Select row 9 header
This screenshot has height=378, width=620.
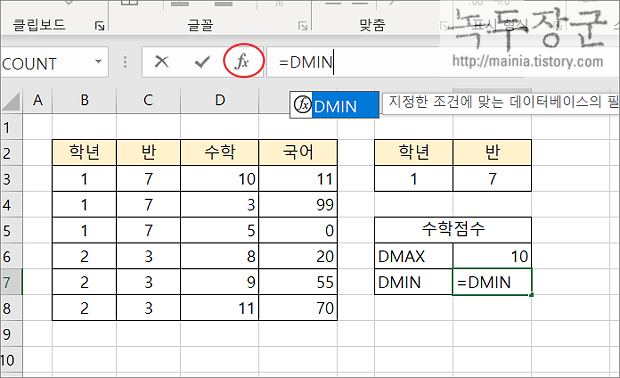click(x=11, y=334)
